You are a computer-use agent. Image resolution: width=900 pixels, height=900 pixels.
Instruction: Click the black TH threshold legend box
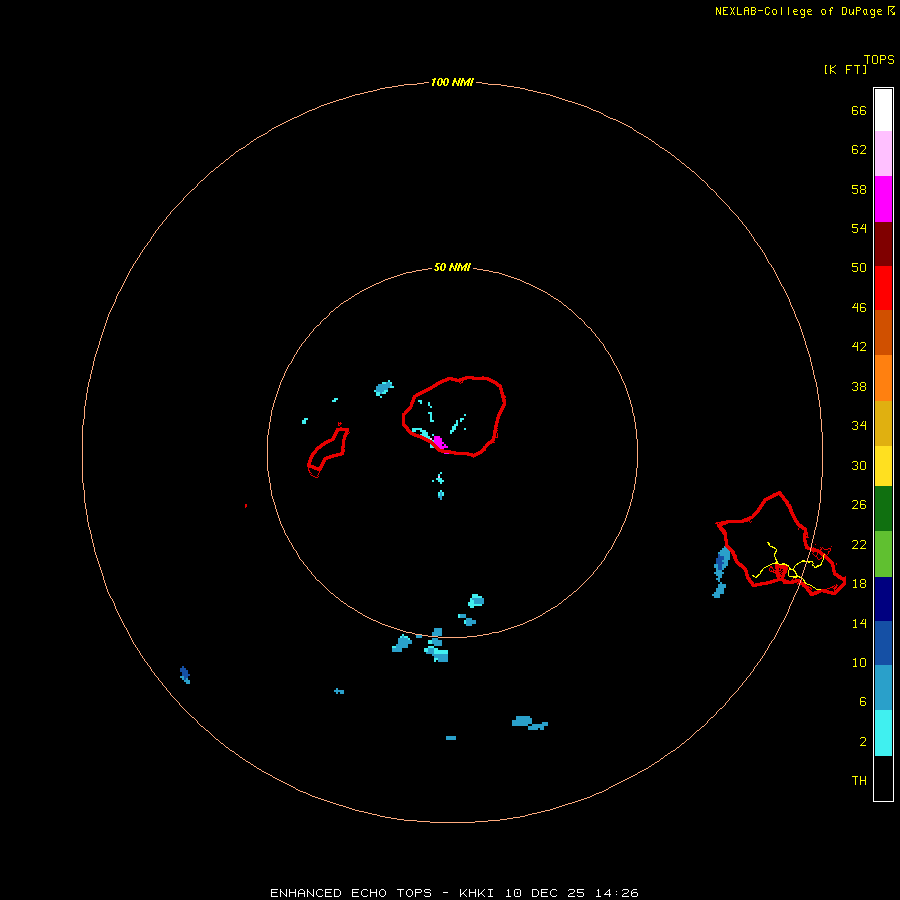[883, 778]
